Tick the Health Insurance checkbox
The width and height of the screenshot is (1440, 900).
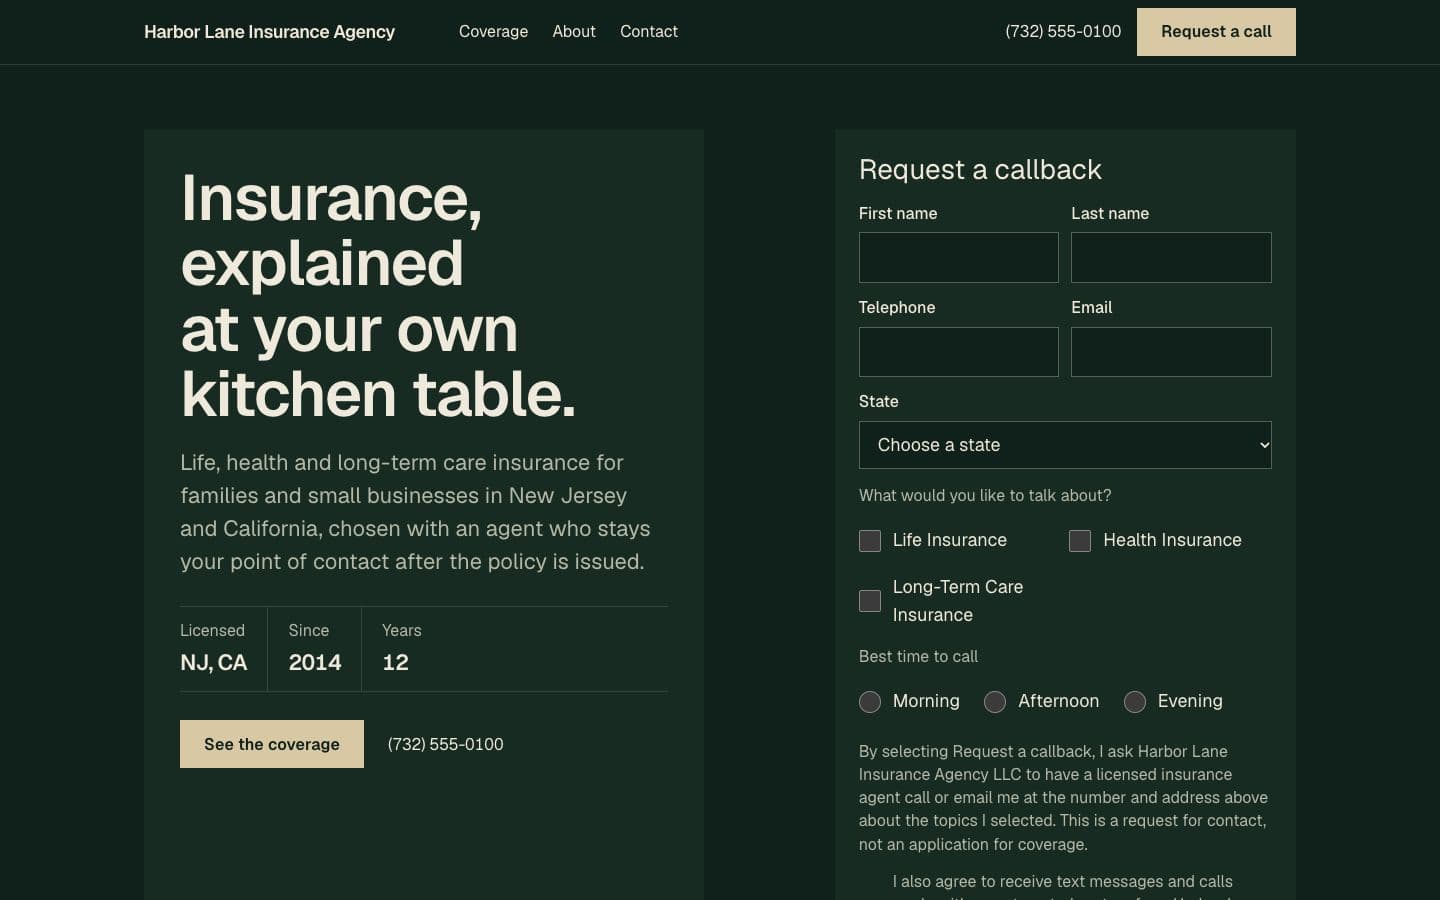(x=1080, y=541)
